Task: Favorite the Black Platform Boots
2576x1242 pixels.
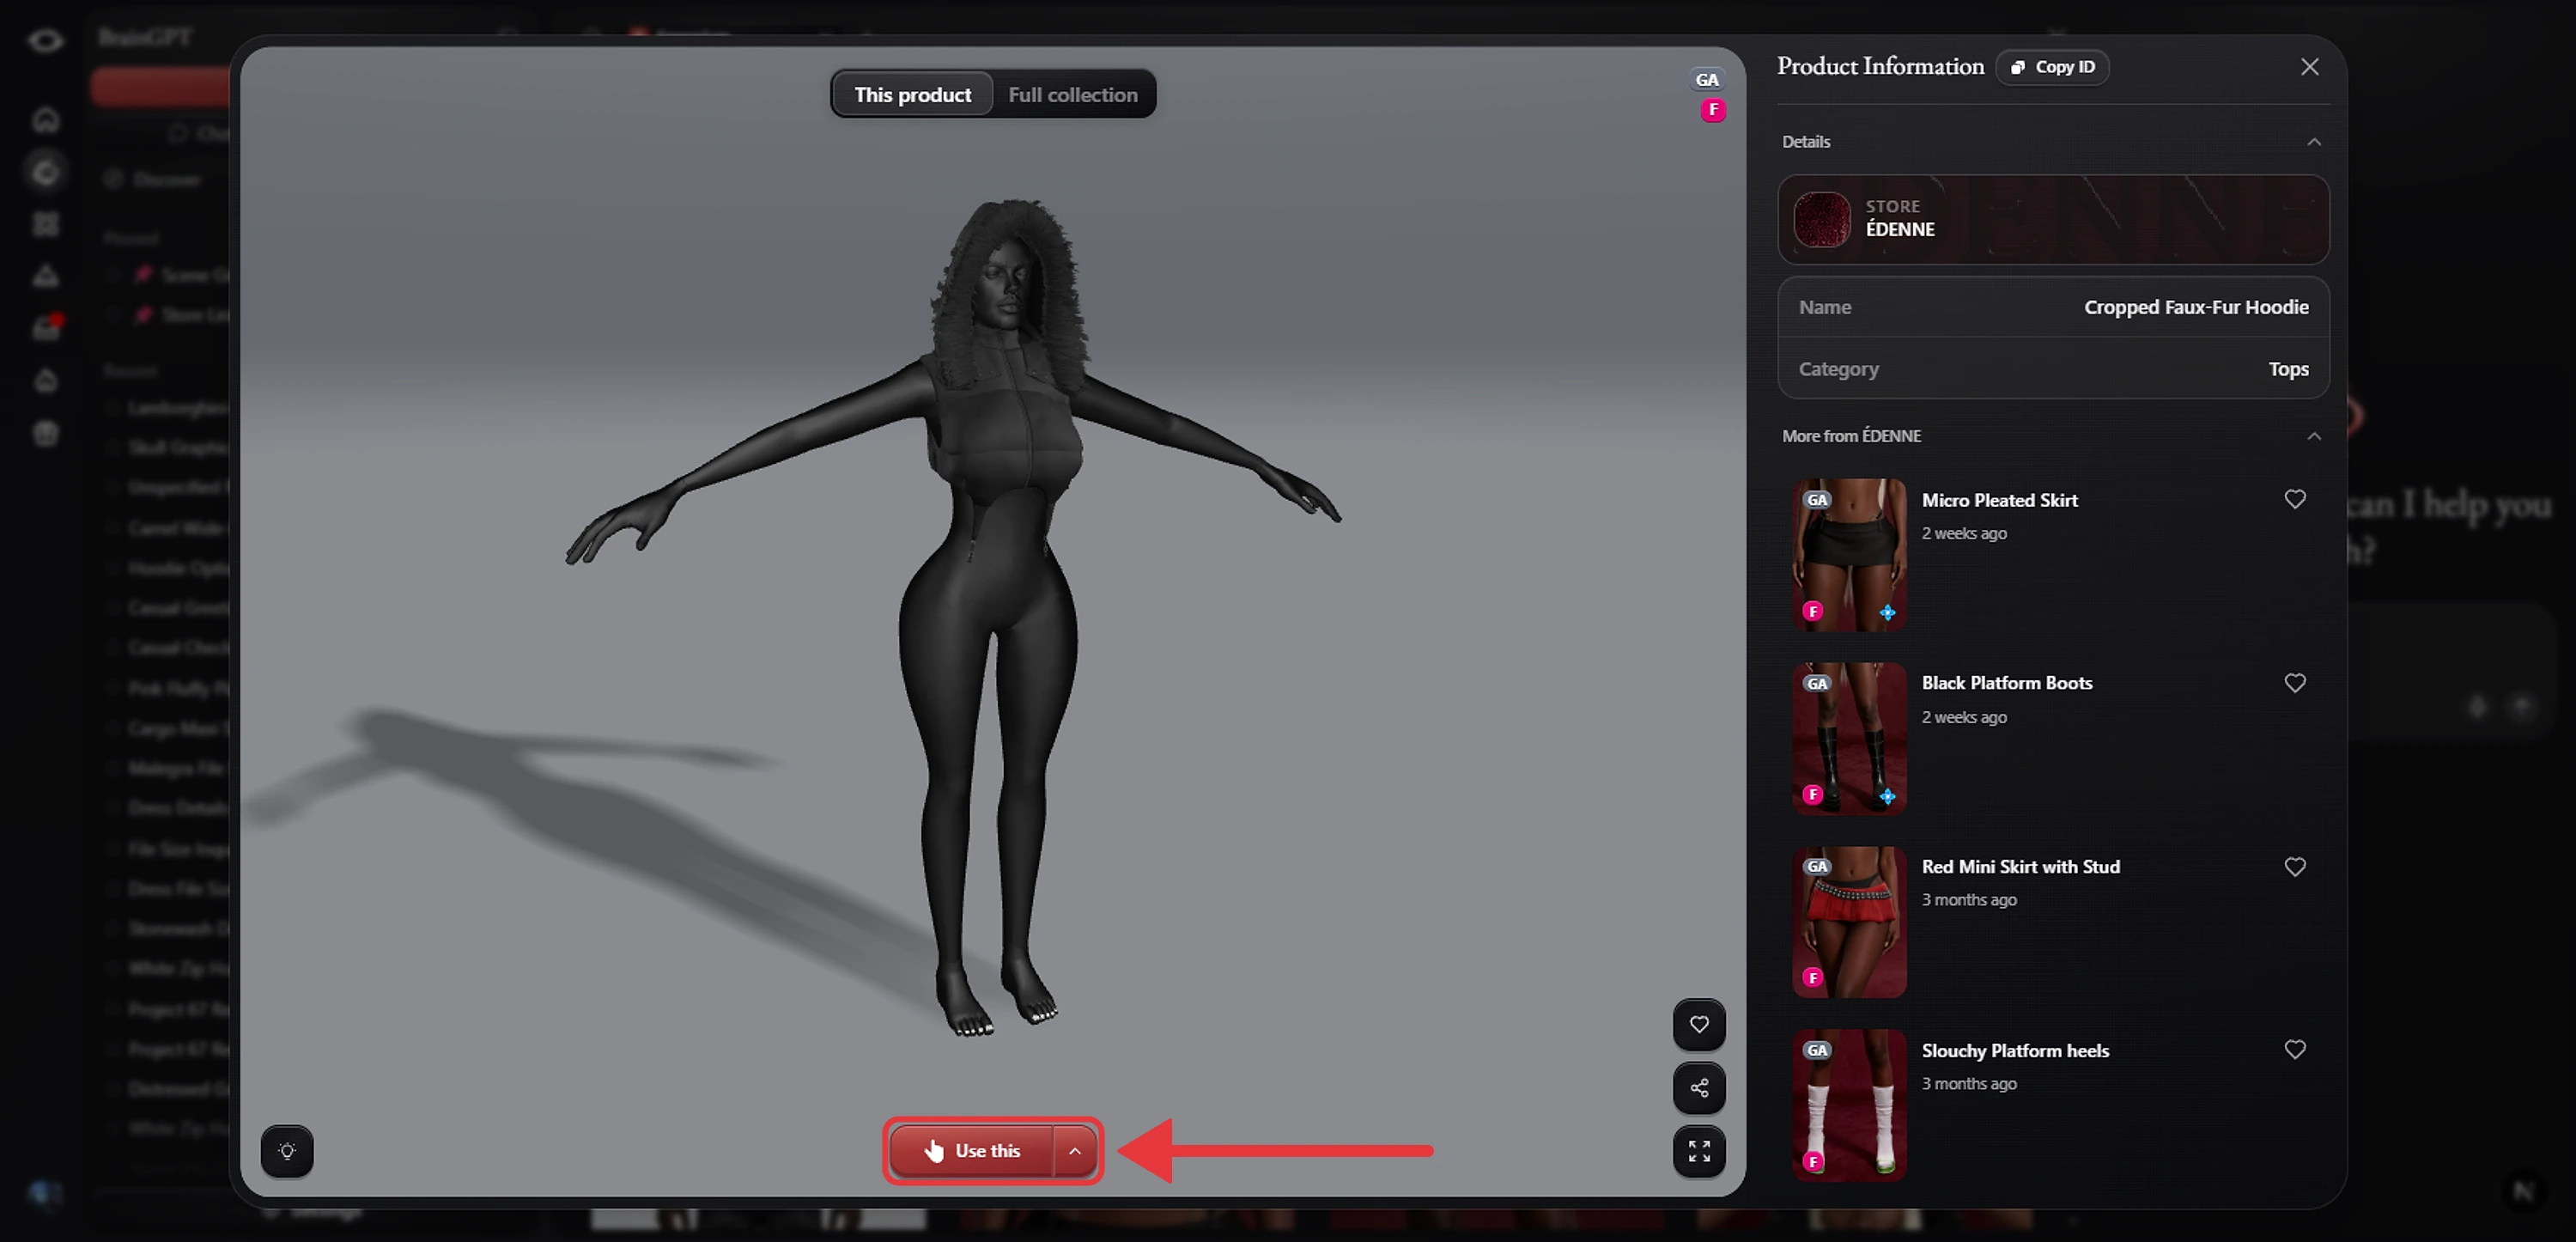Action: pyautogui.click(x=2294, y=683)
